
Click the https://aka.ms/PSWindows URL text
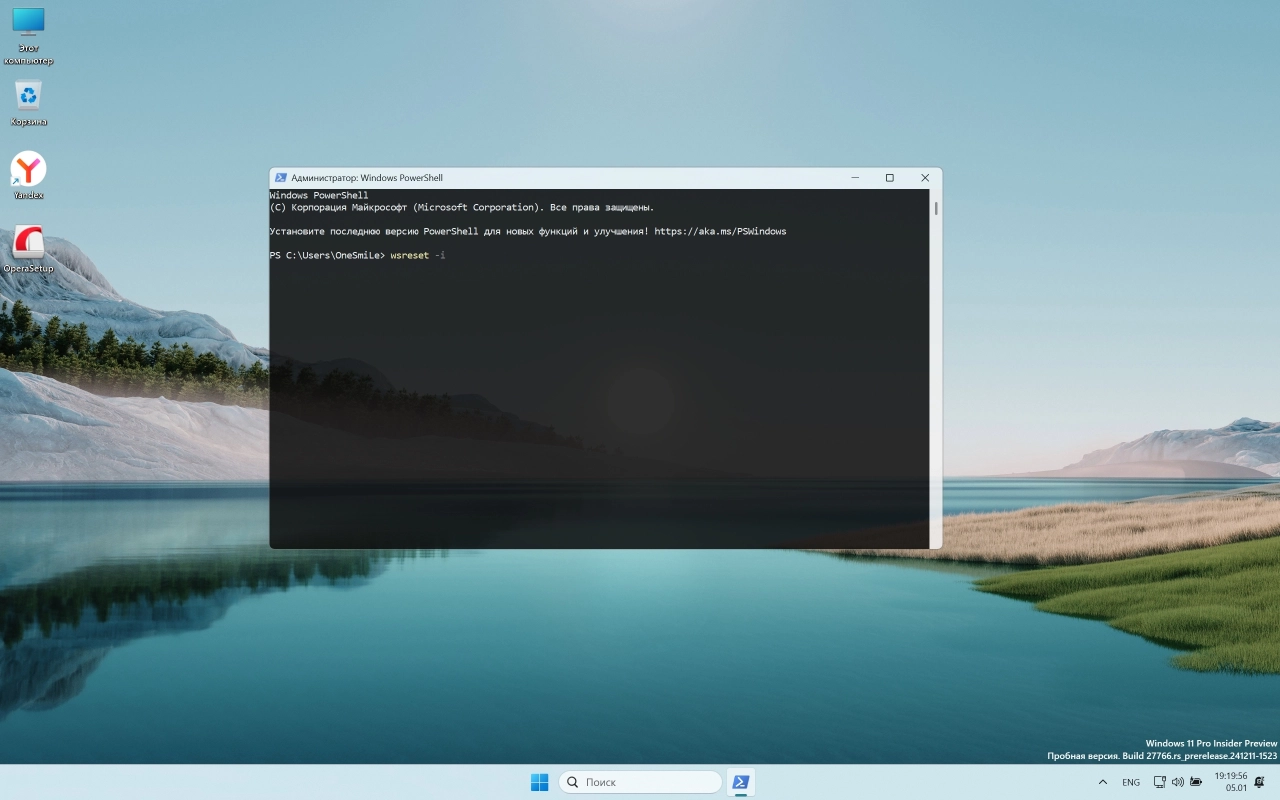[x=720, y=232]
